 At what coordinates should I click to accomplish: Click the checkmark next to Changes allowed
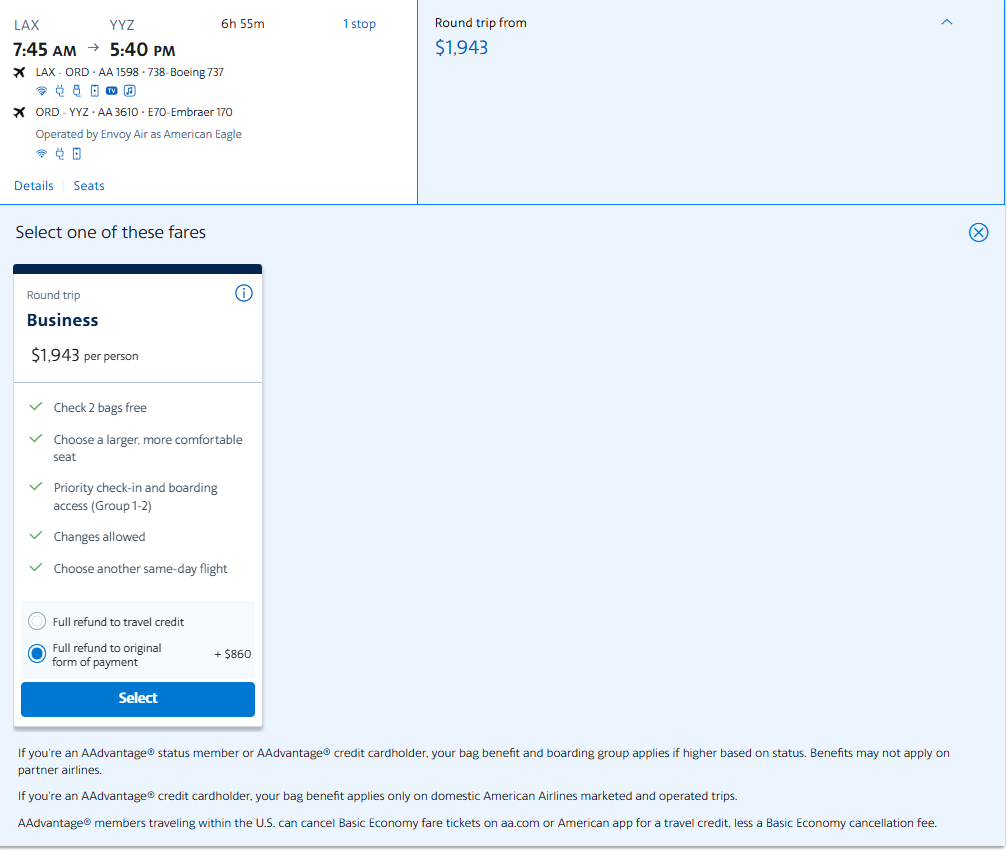click(x=36, y=536)
